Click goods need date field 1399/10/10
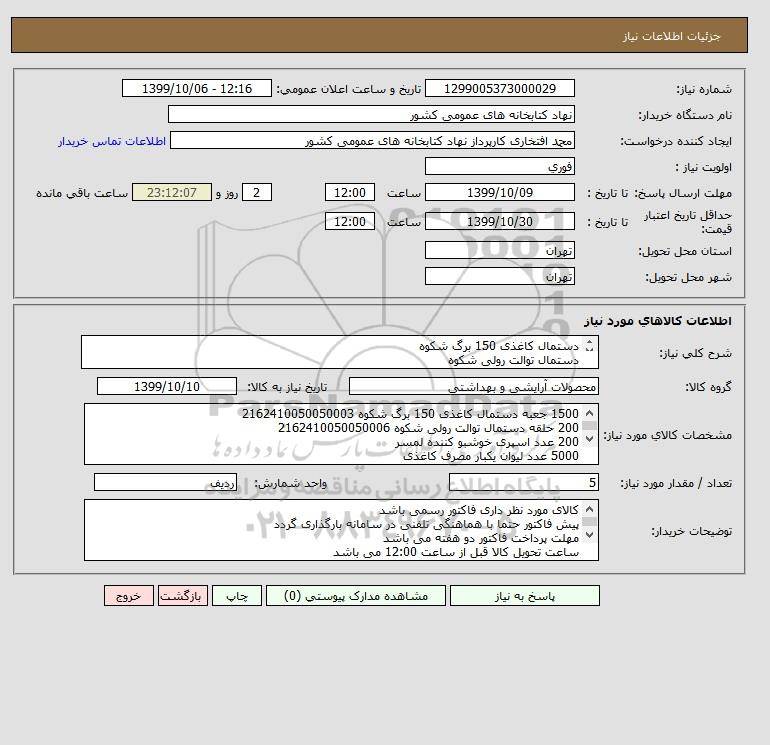This screenshot has width=770, height=745. [x=167, y=386]
